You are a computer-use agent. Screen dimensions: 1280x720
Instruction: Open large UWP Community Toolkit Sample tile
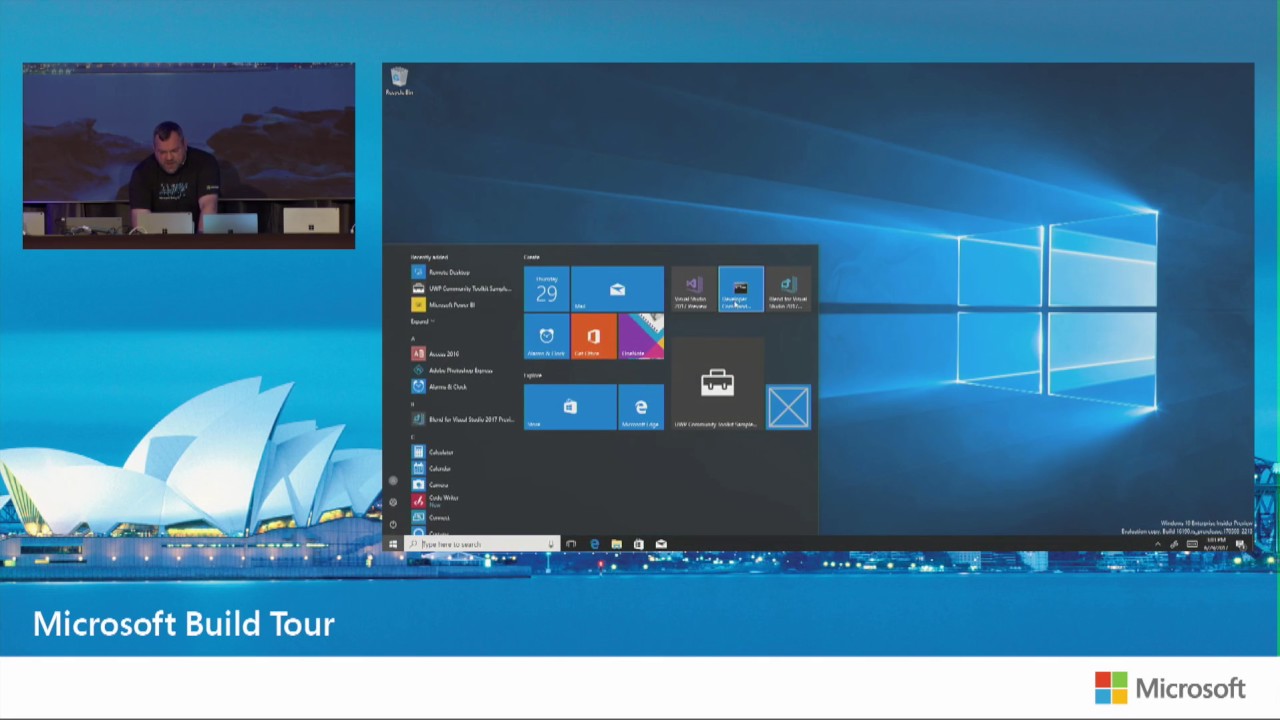pyautogui.click(x=717, y=384)
